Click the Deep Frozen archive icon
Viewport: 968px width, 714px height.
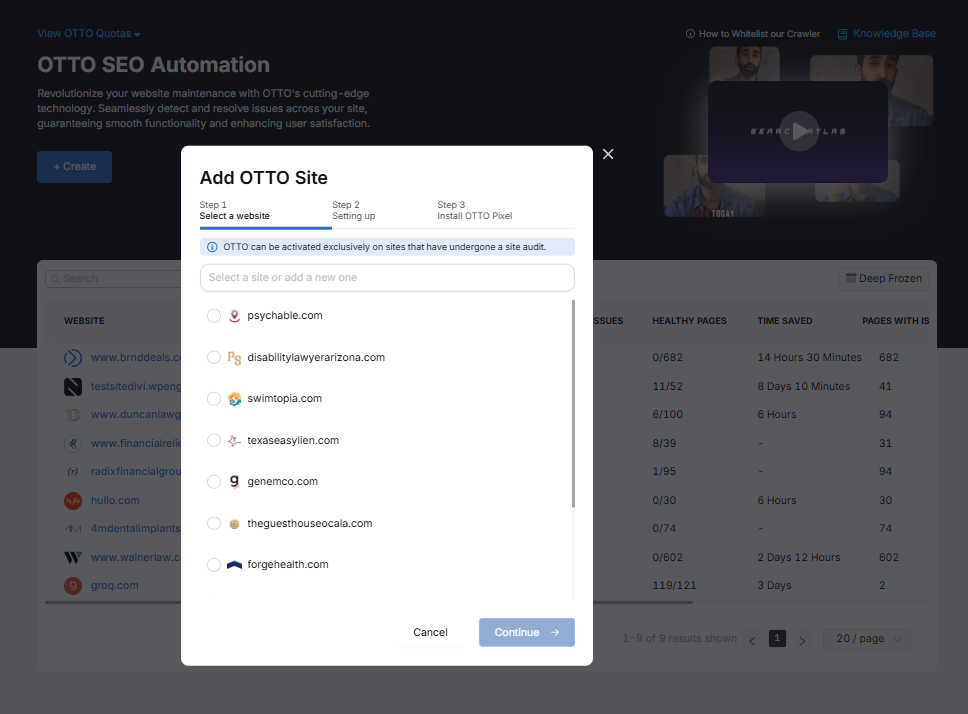point(851,278)
